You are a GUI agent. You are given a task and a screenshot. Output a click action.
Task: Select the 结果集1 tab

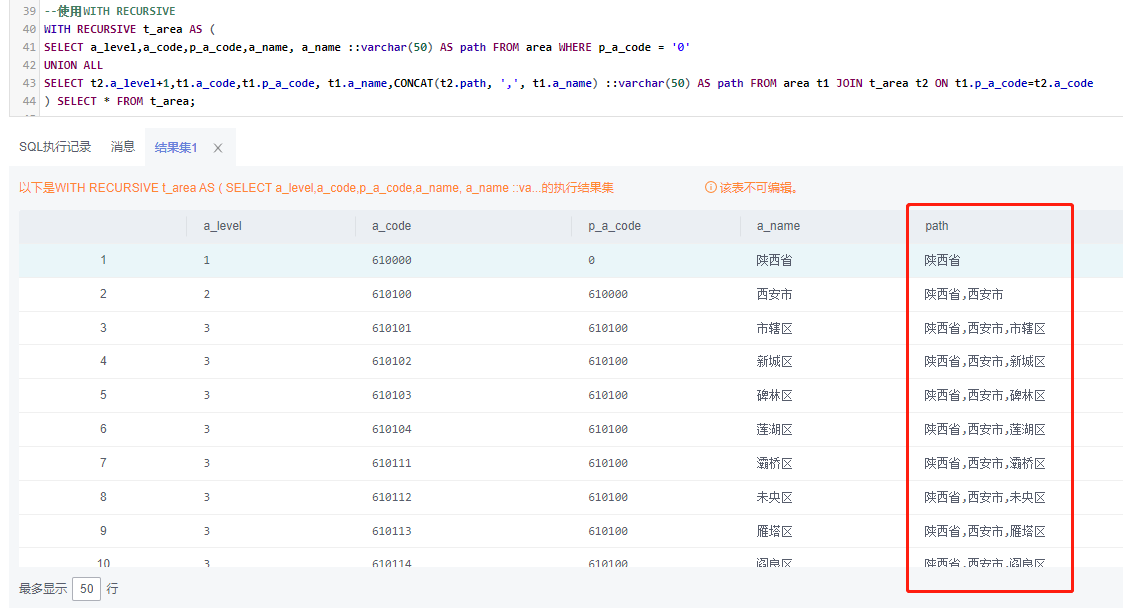click(176, 148)
